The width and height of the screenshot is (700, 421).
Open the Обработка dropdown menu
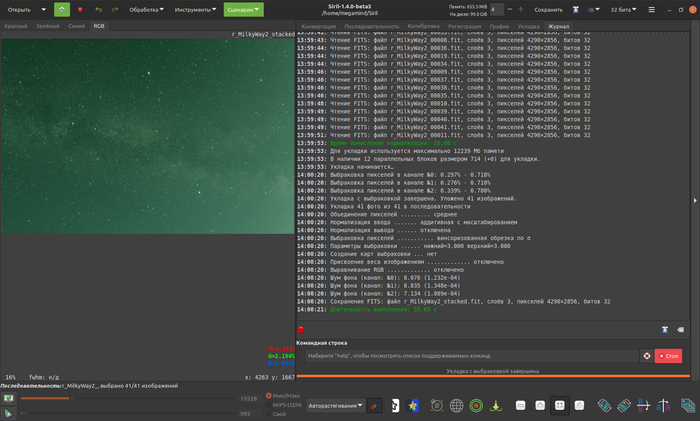[x=147, y=9]
